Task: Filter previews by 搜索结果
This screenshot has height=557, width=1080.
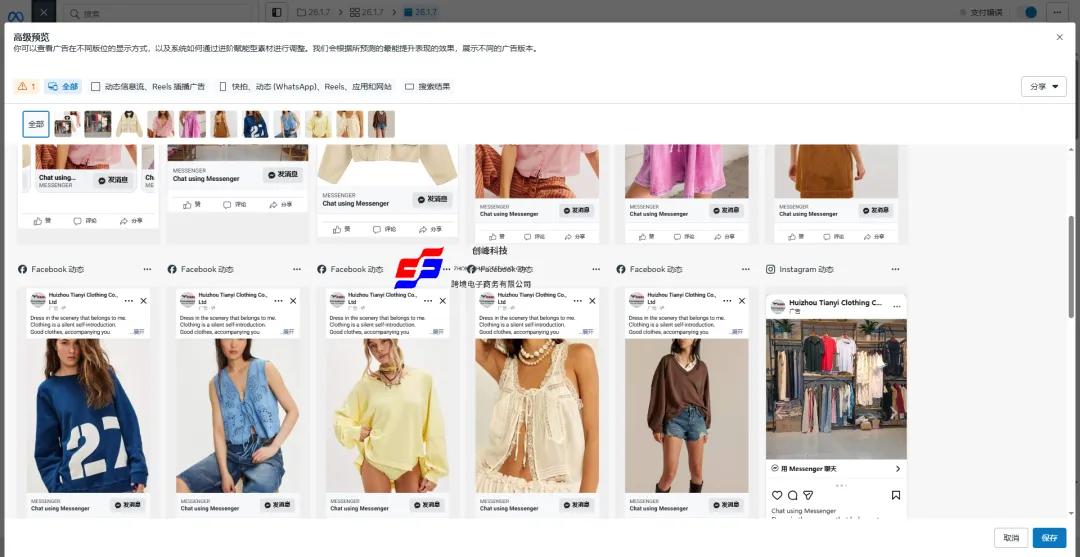Action: click(x=428, y=87)
